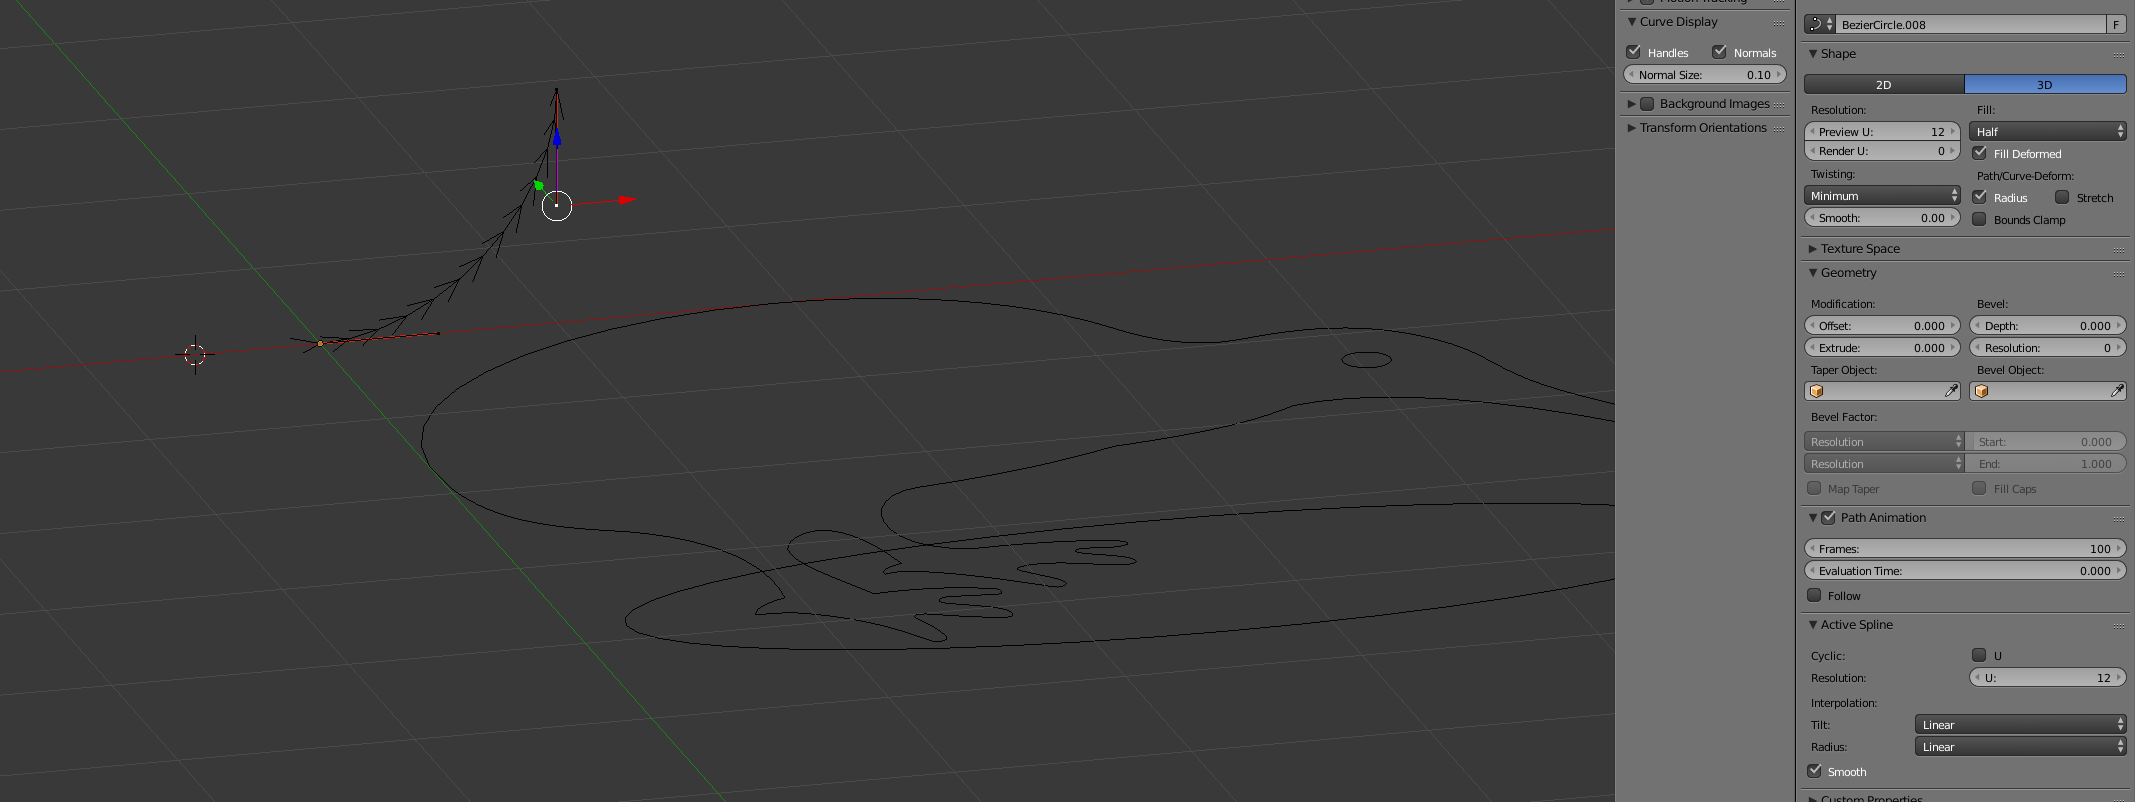Image resolution: width=2135 pixels, height=802 pixels.
Task: Select the 3D shape button
Action: [2045, 85]
